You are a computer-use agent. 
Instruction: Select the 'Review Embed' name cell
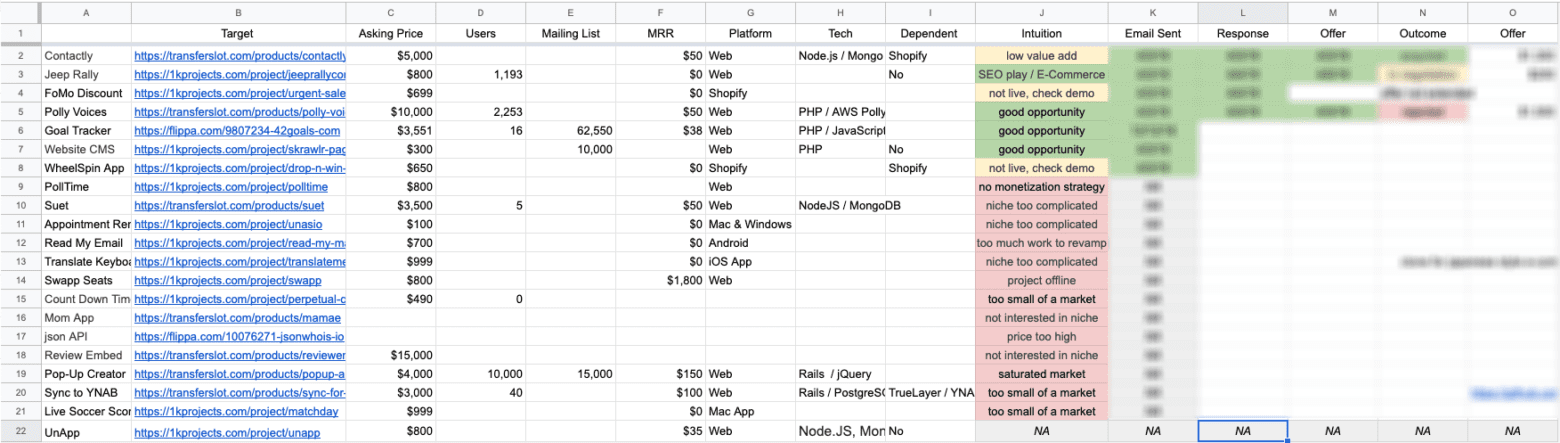click(86, 356)
